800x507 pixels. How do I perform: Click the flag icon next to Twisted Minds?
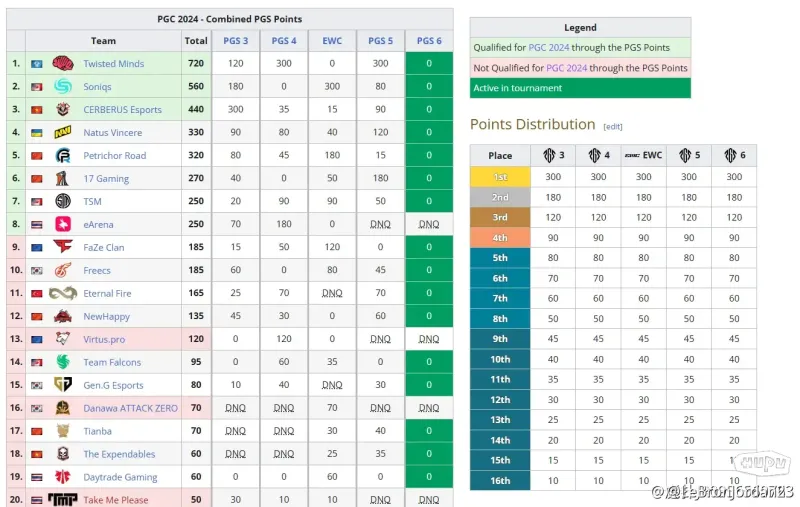37,64
